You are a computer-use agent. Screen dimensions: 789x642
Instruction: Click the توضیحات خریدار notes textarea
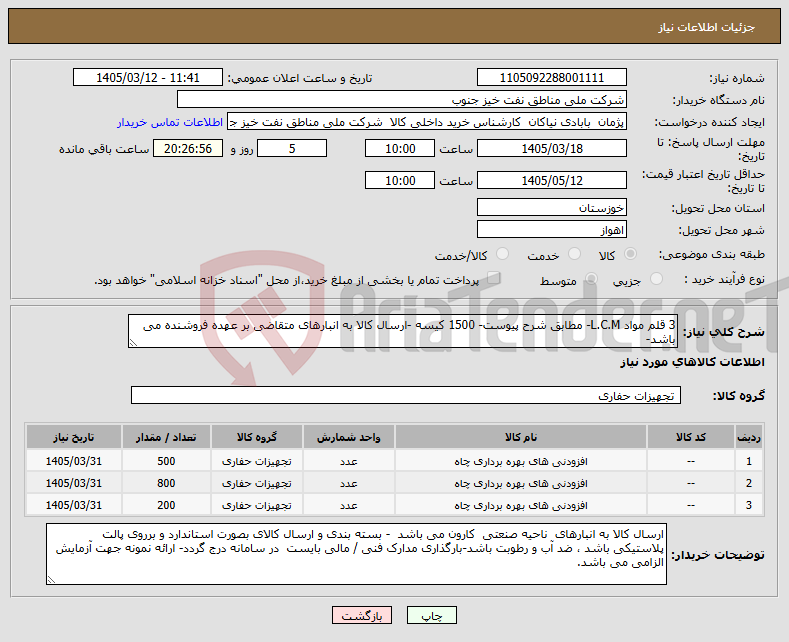(x=356, y=554)
